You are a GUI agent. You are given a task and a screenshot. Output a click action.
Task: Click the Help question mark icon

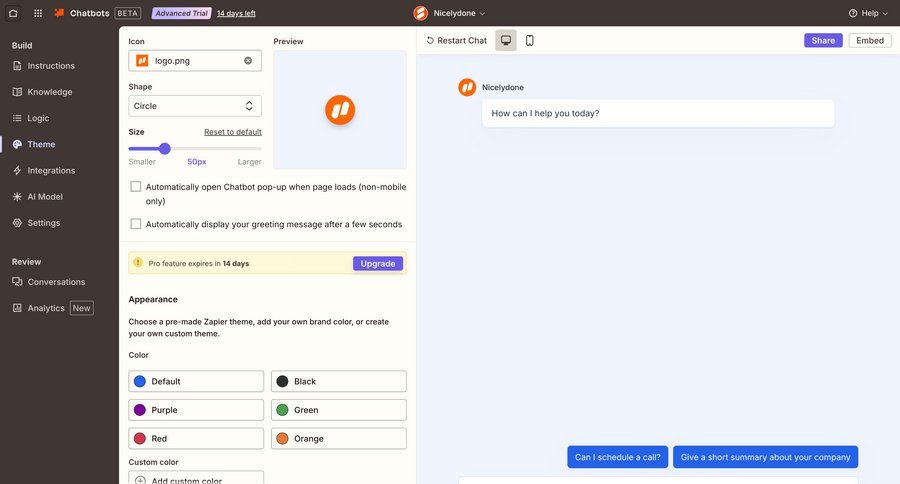(x=853, y=13)
